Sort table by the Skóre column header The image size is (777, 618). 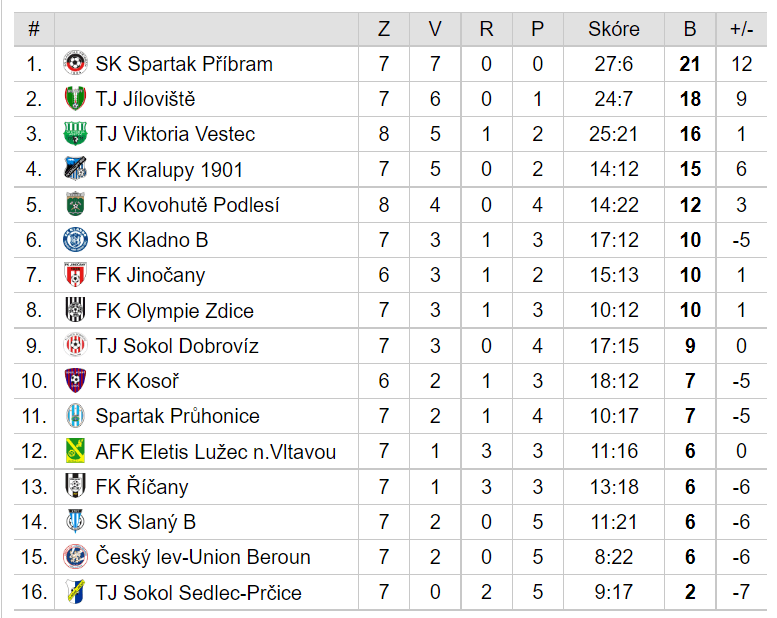click(614, 29)
